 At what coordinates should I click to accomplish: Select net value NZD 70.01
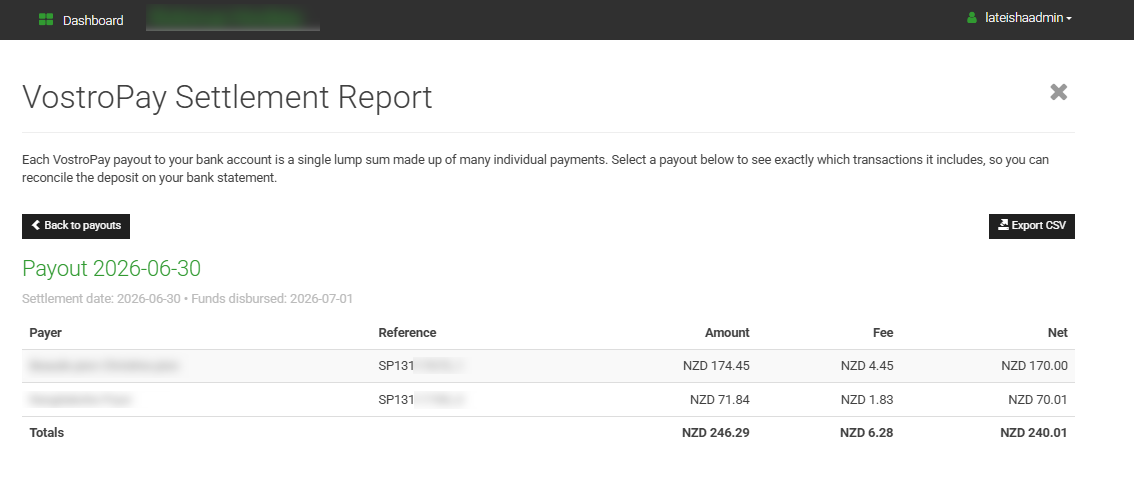(1038, 399)
